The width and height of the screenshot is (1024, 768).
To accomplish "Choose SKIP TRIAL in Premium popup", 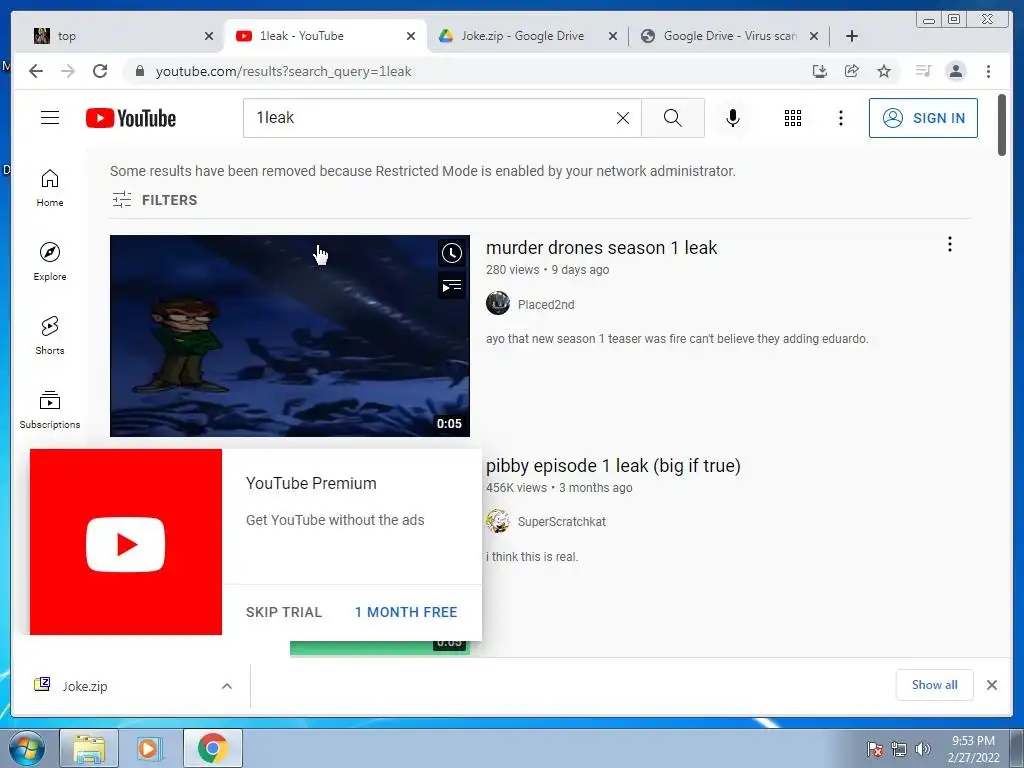I will [284, 612].
